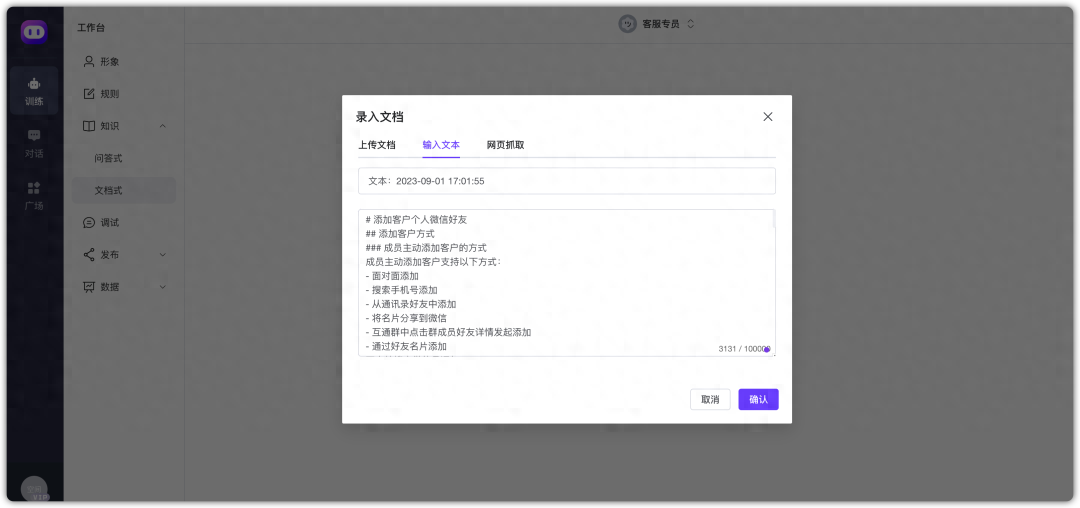
Task: Click the line '- 通过好友名片添加'
Action: 406,346
